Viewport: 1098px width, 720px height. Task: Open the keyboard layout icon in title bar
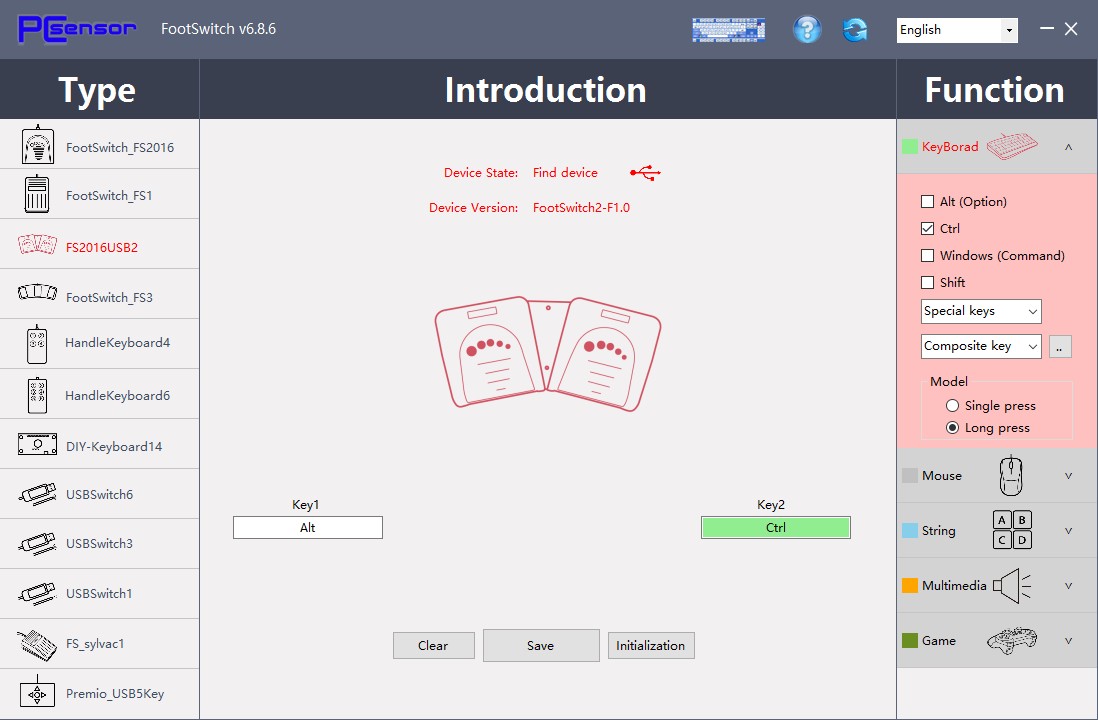pos(728,29)
